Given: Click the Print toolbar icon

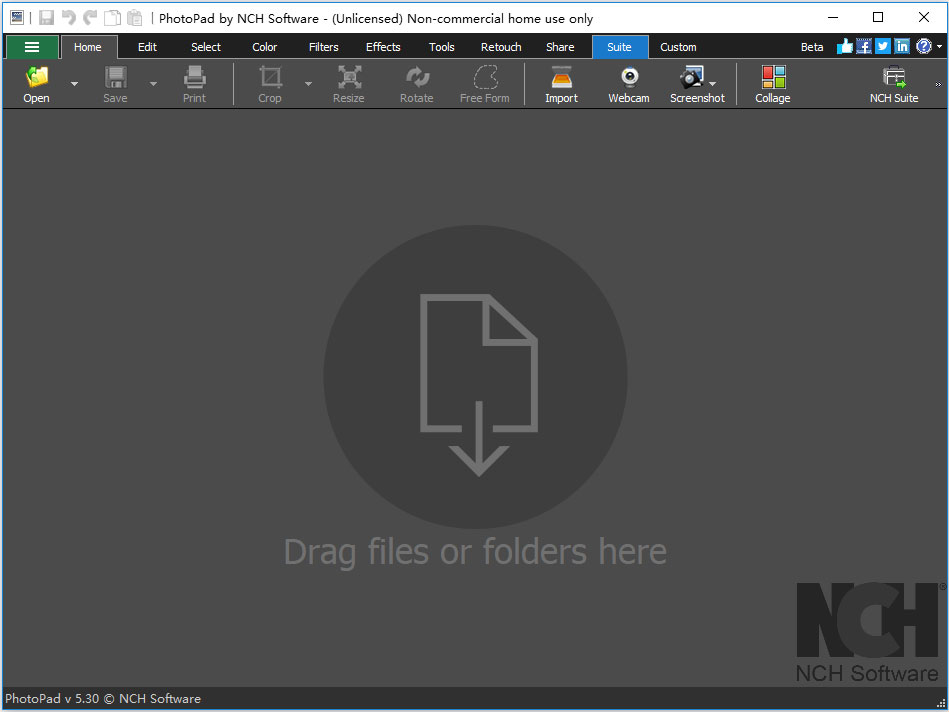Looking at the screenshot, I should coord(194,77).
